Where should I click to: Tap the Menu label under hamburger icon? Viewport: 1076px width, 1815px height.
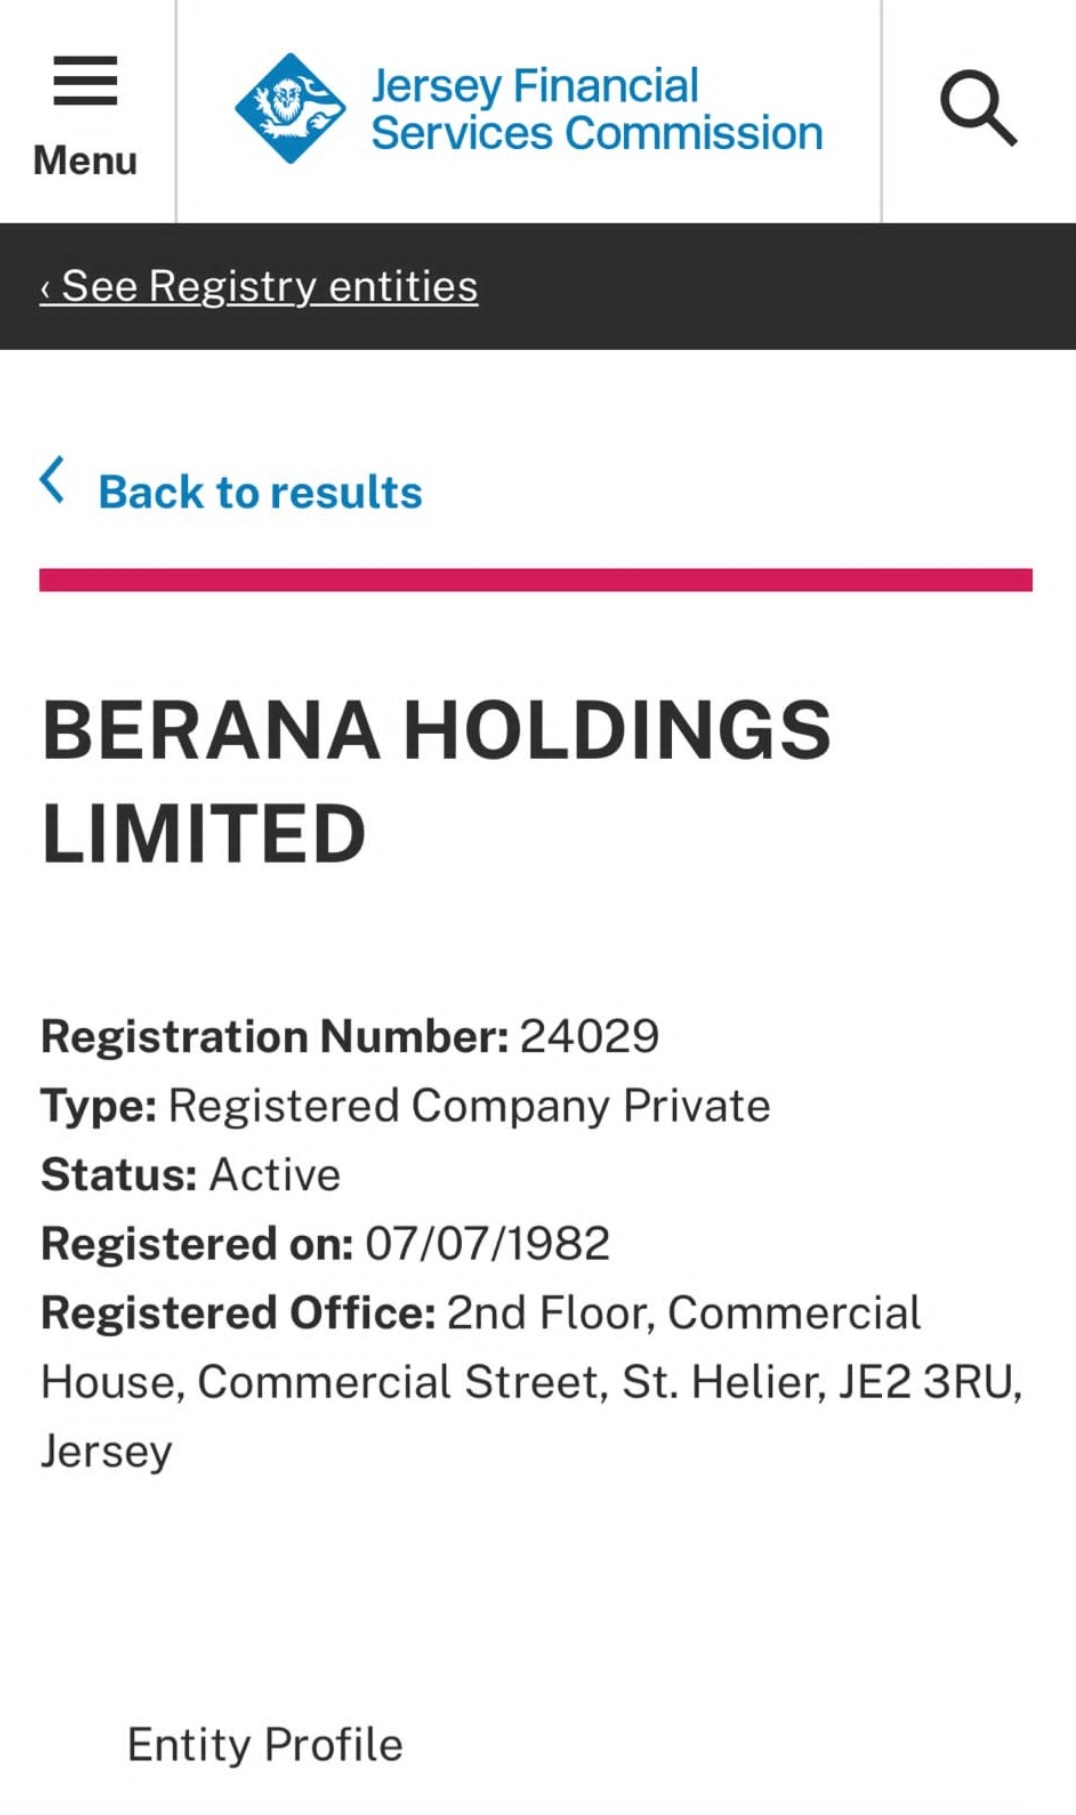(x=85, y=160)
